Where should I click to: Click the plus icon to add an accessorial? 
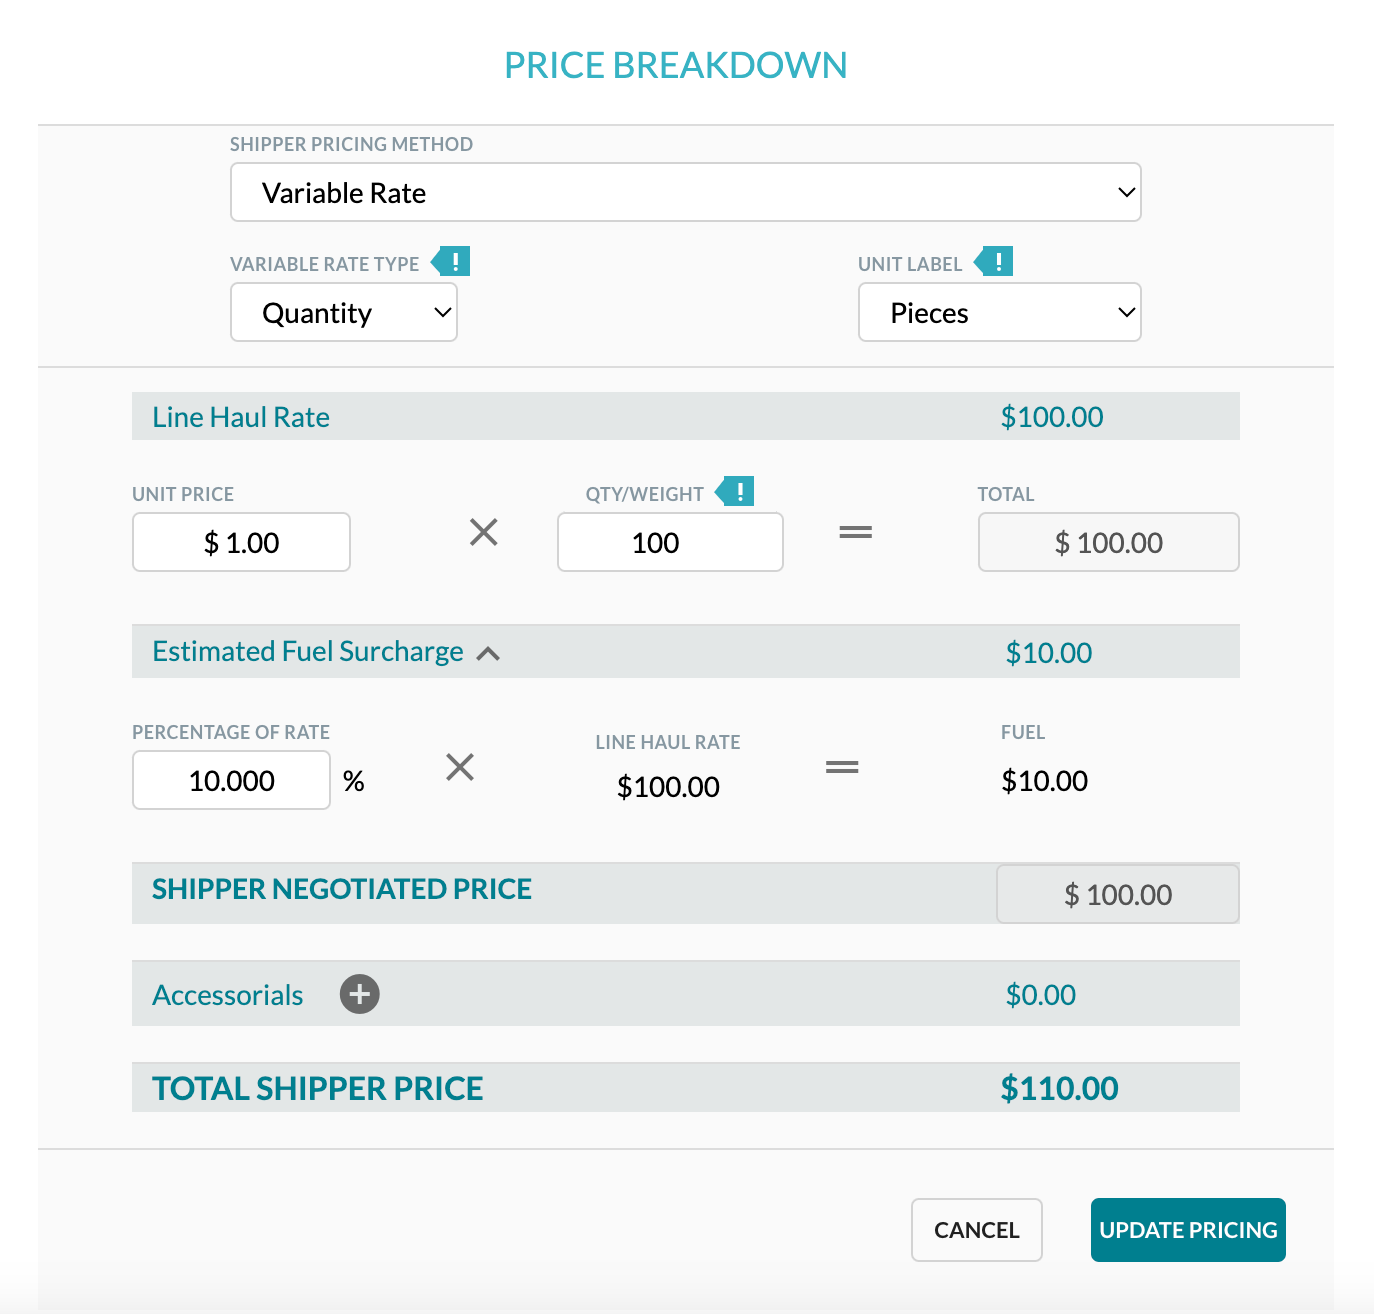359,994
